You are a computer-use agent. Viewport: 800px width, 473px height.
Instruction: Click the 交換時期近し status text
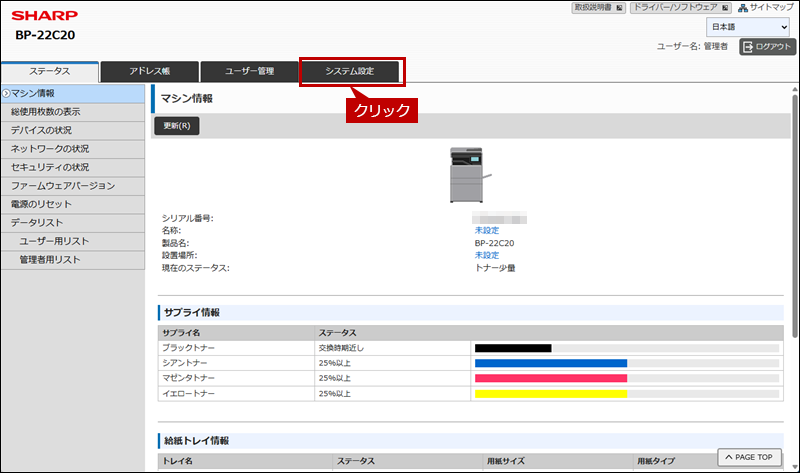tap(341, 348)
